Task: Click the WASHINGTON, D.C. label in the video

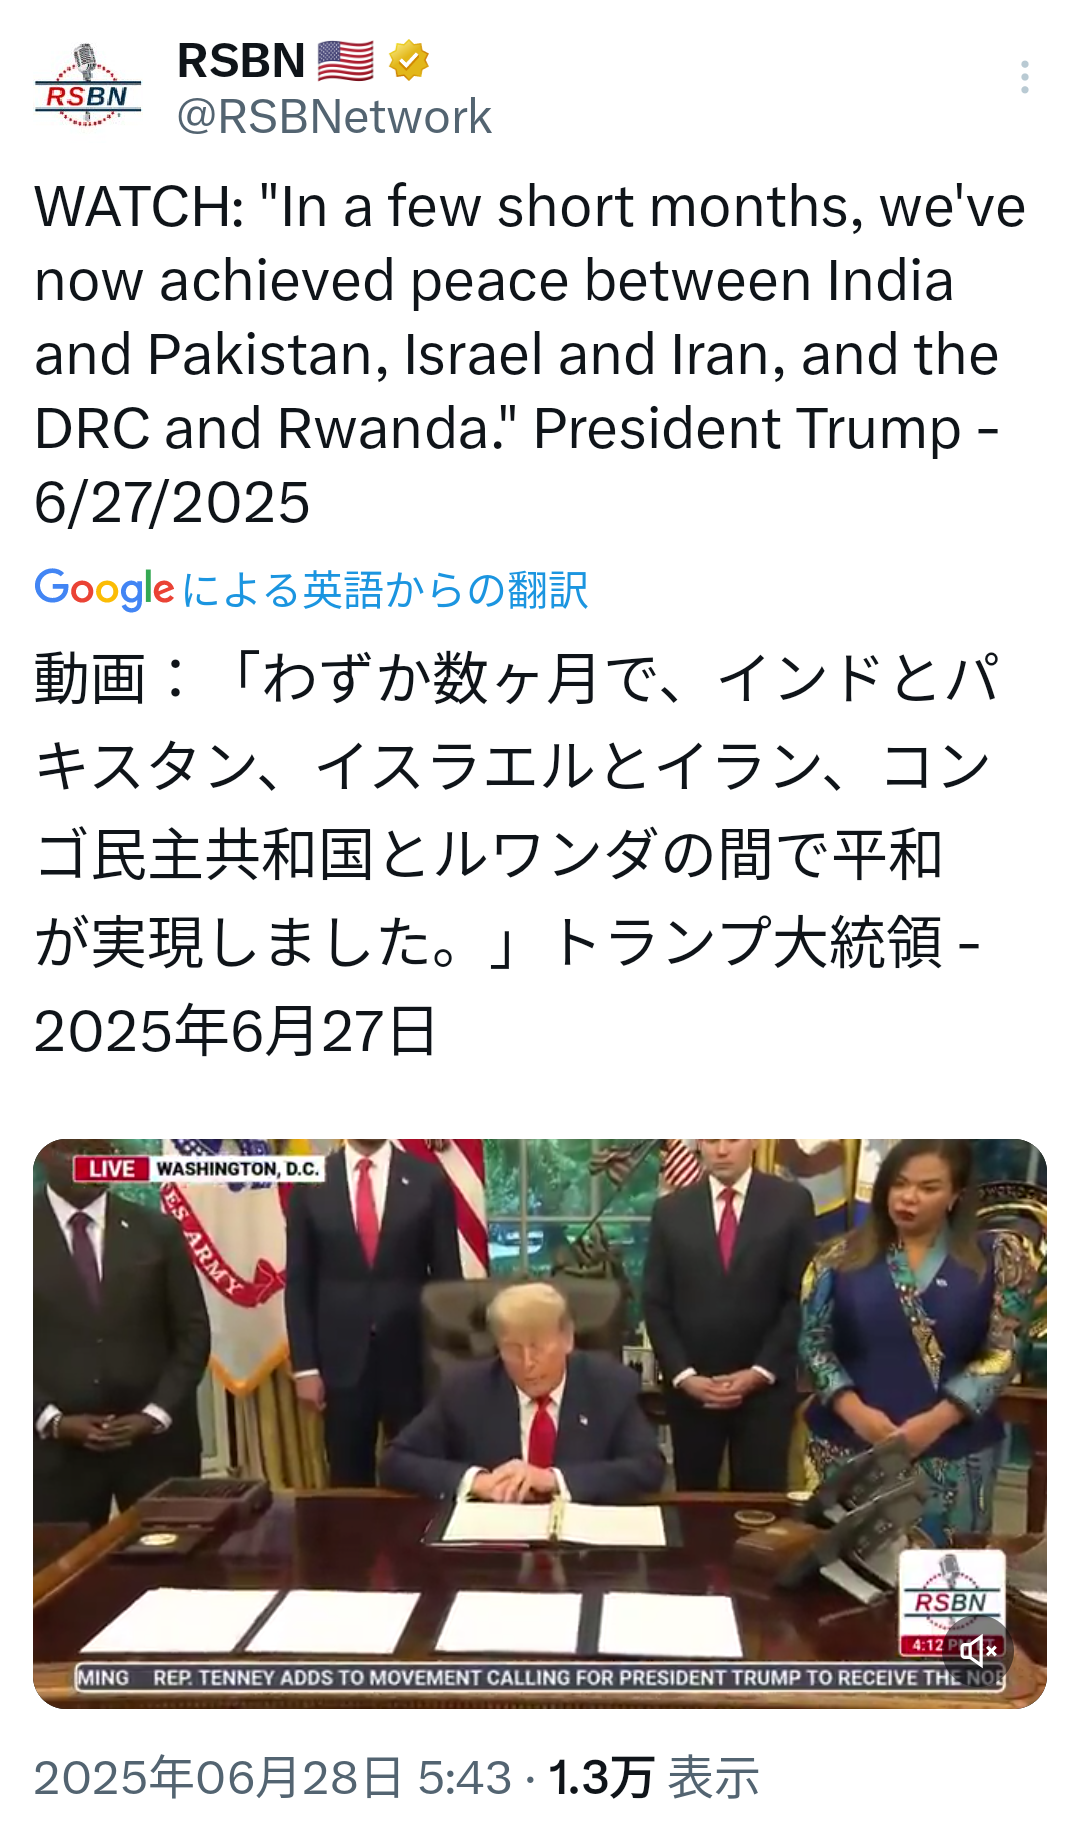Action: [x=238, y=1169]
